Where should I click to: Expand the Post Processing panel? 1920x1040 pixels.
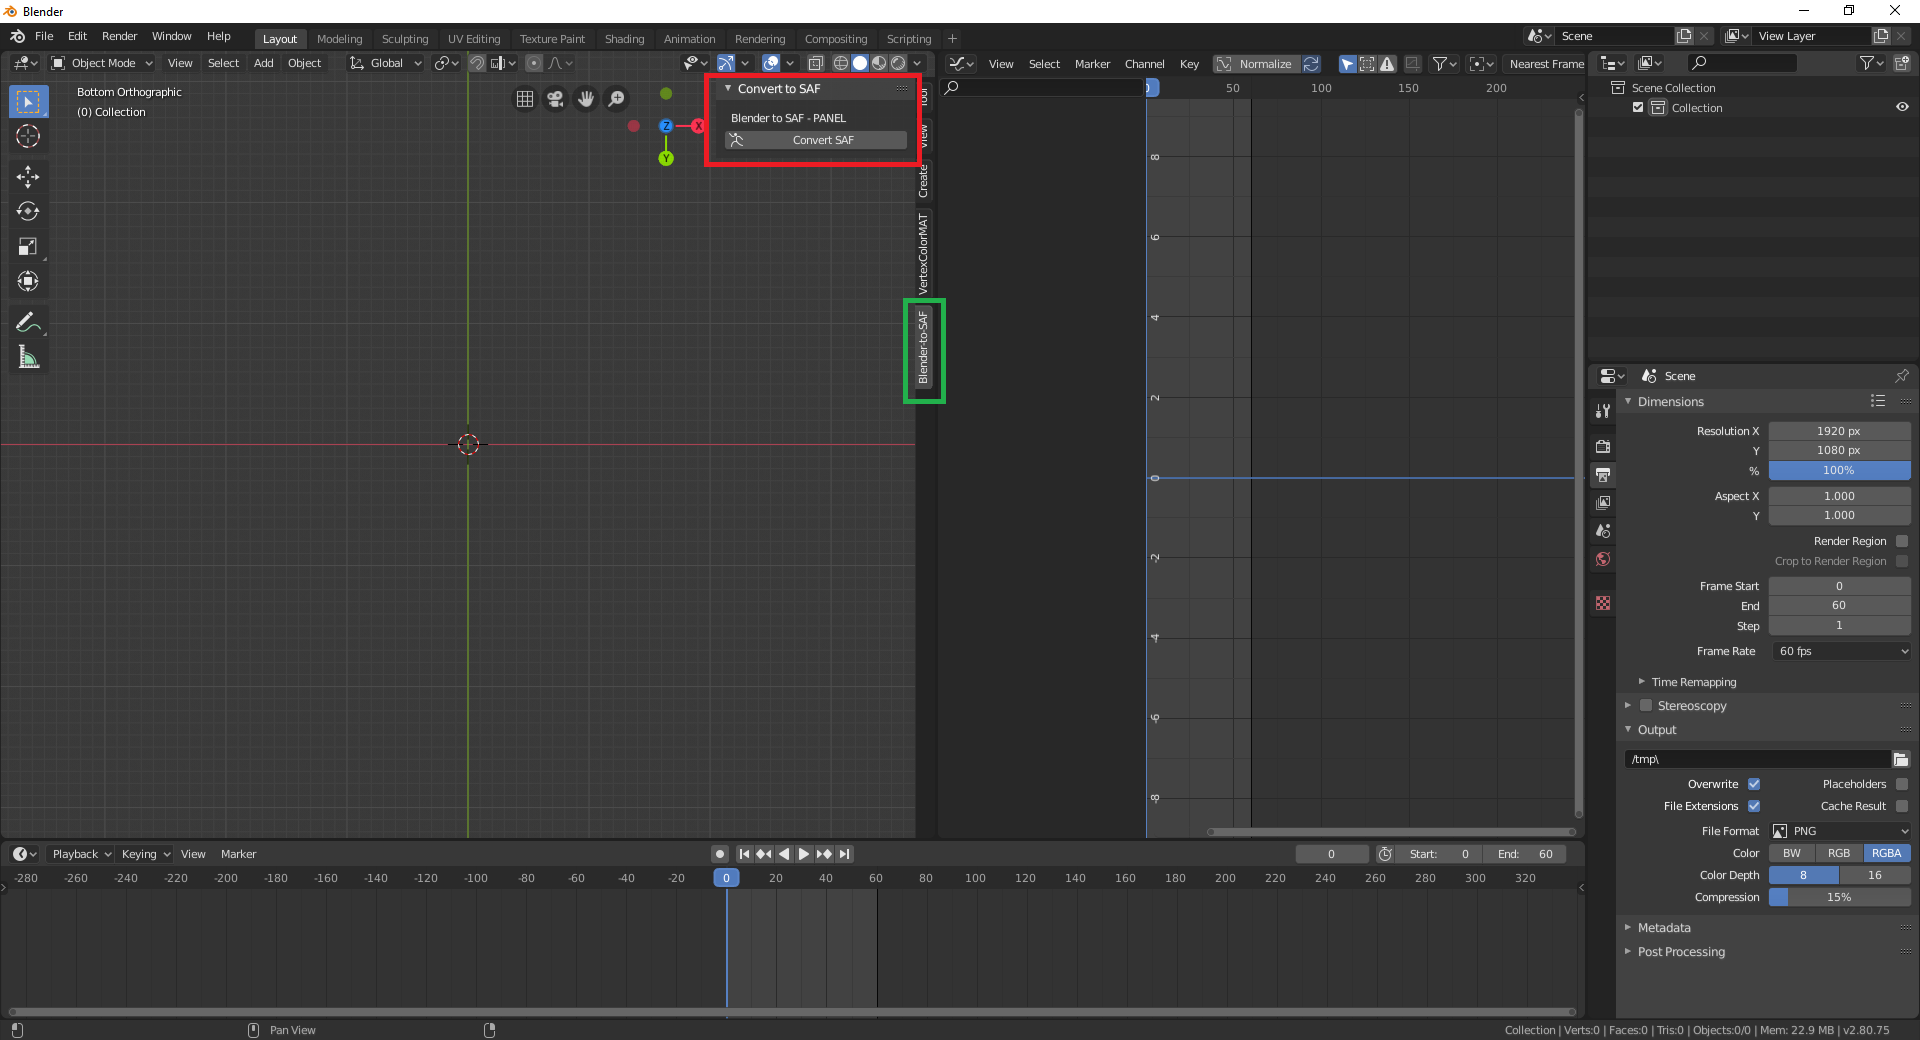1680,952
